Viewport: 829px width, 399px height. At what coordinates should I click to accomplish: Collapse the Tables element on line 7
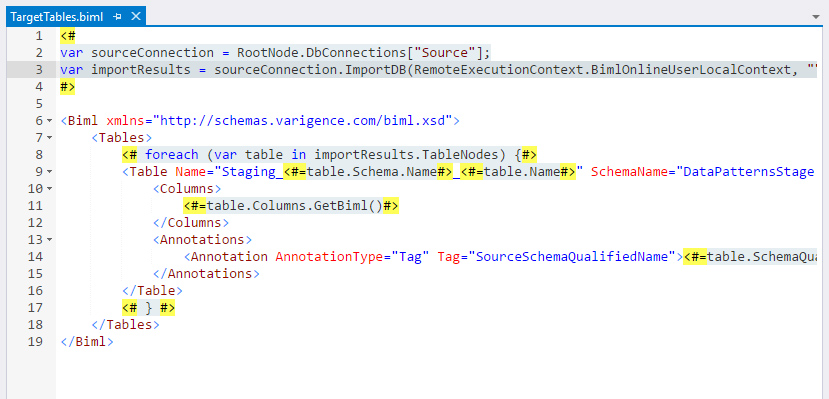(x=49, y=138)
